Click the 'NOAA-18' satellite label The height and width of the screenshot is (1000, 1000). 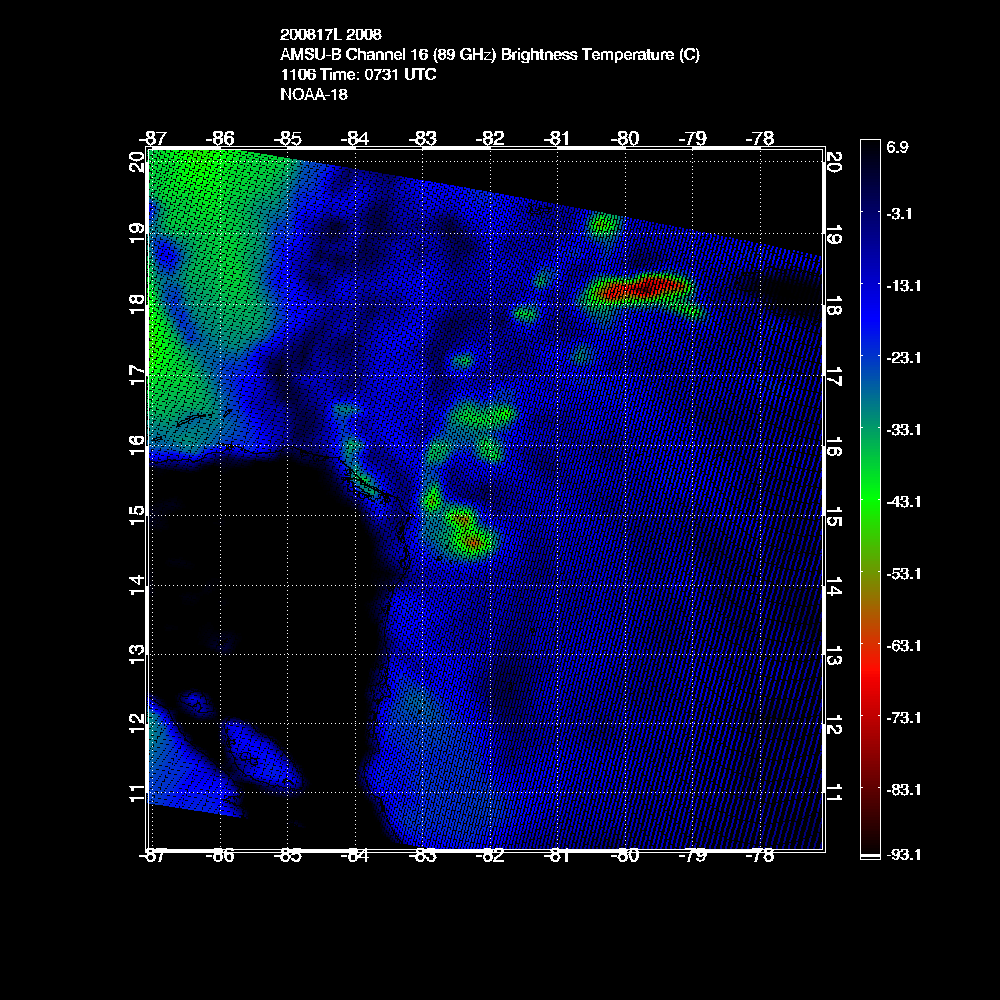(x=314, y=94)
